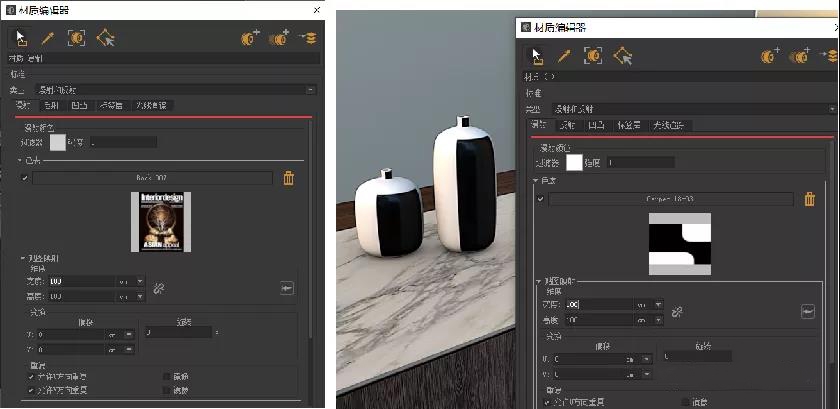Switch to the 凹凸 tab in the black-white texture editor
The width and height of the screenshot is (840, 409).
[x=596, y=125]
